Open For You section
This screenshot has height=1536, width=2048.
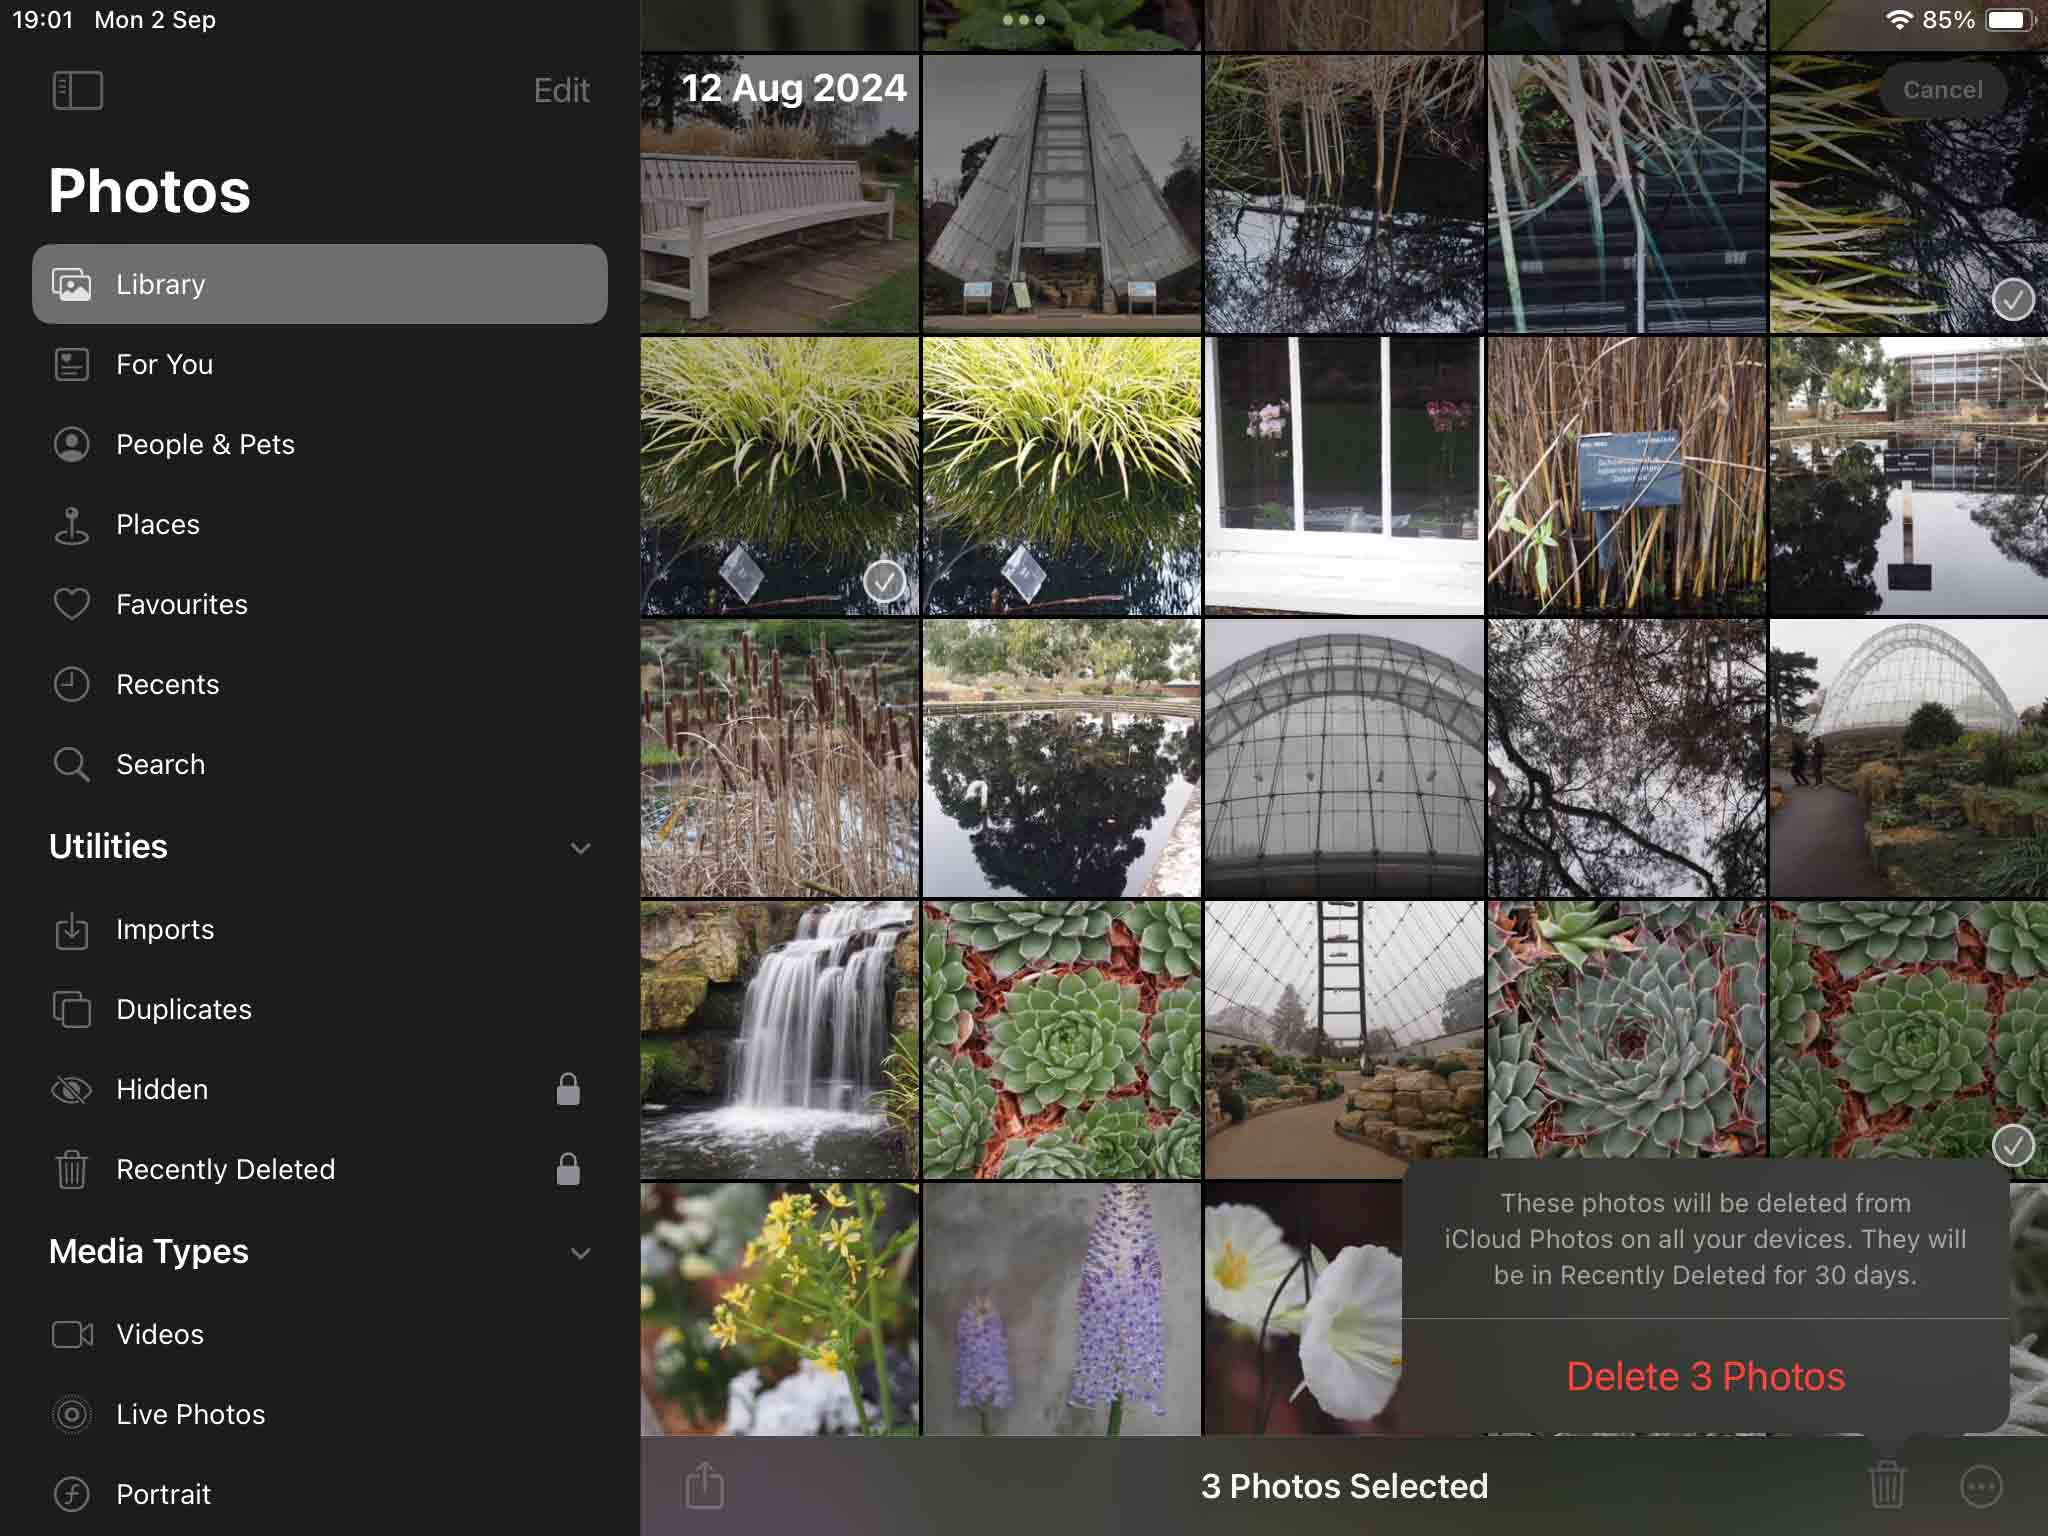click(x=163, y=363)
